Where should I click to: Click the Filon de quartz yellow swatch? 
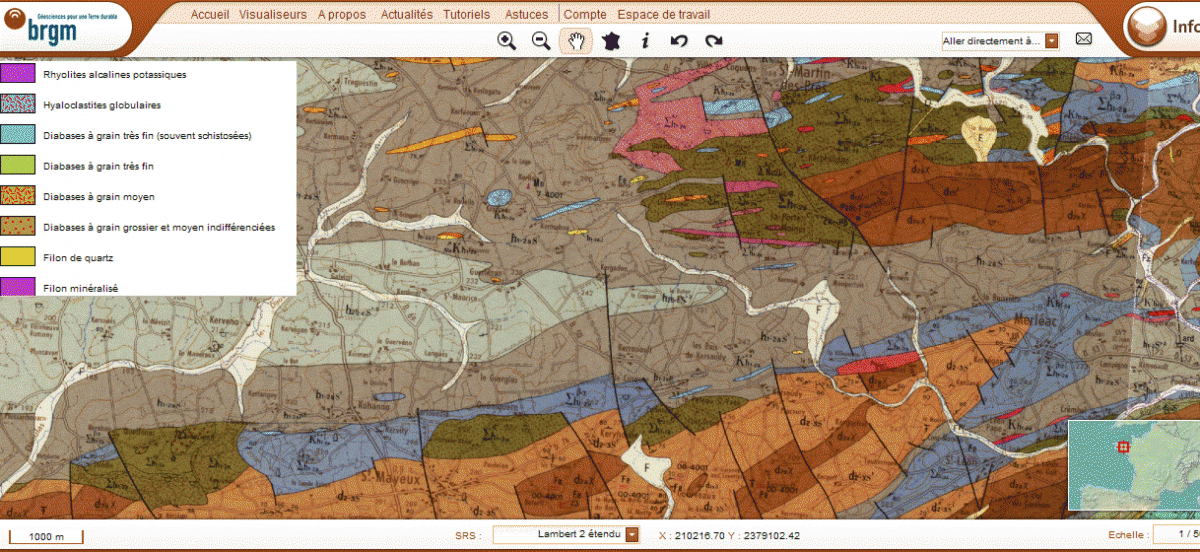(x=19, y=258)
